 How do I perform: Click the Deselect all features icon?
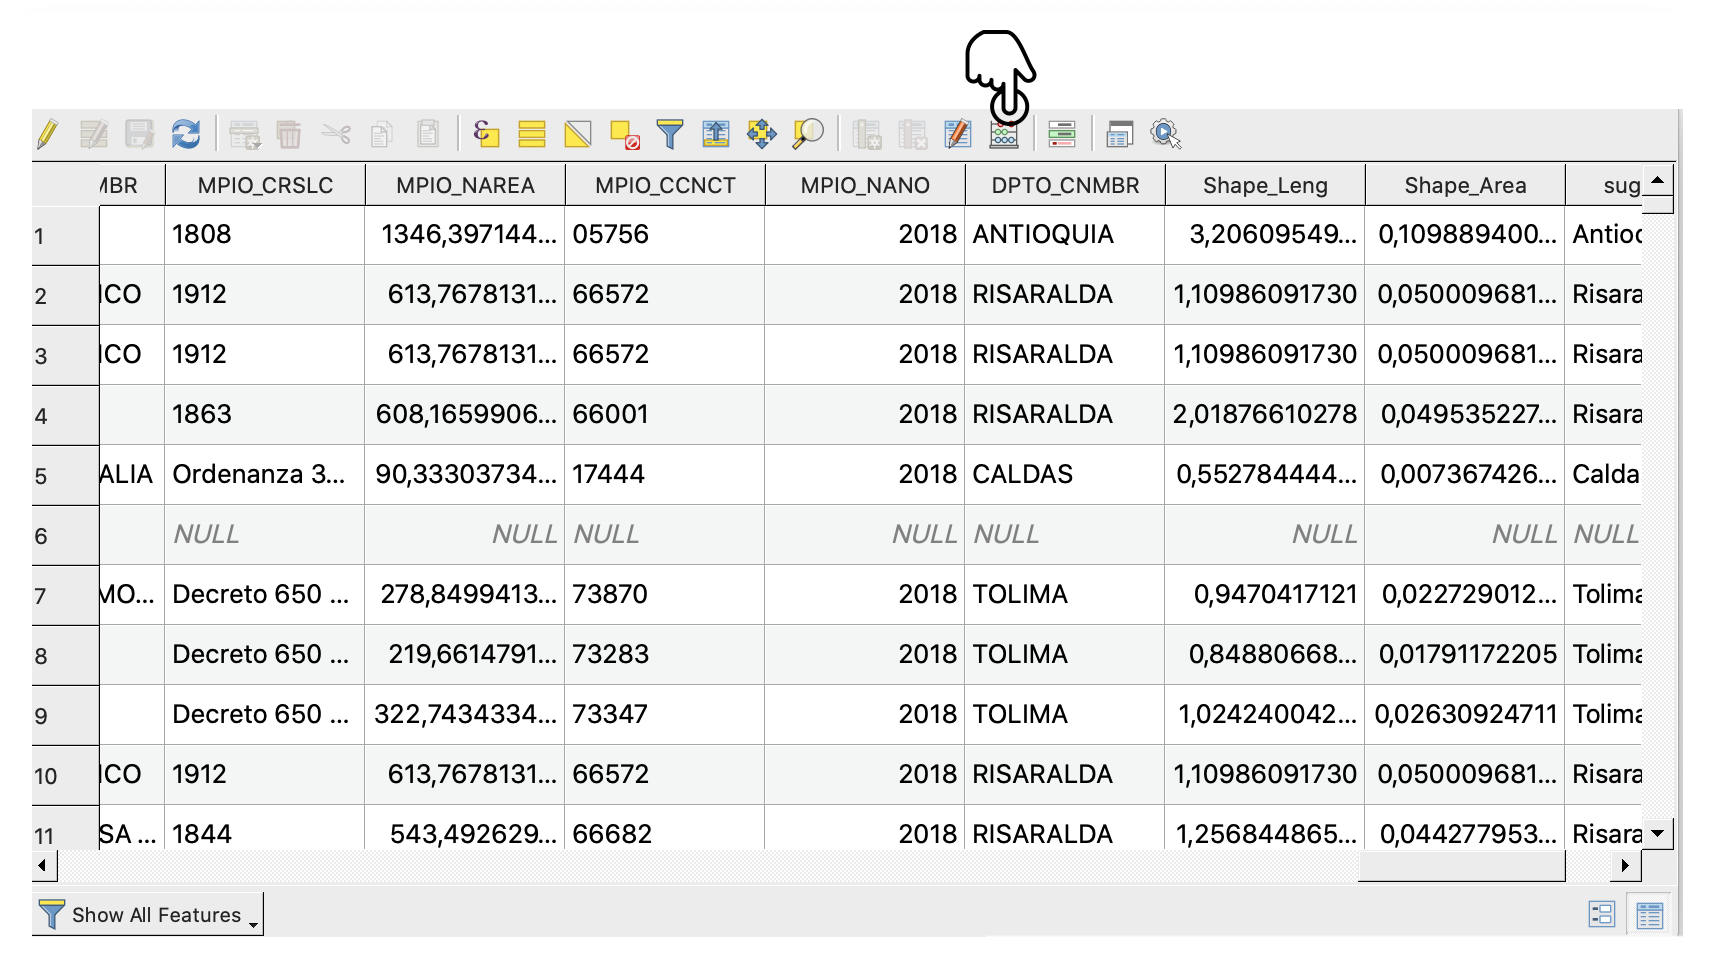coord(624,133)
